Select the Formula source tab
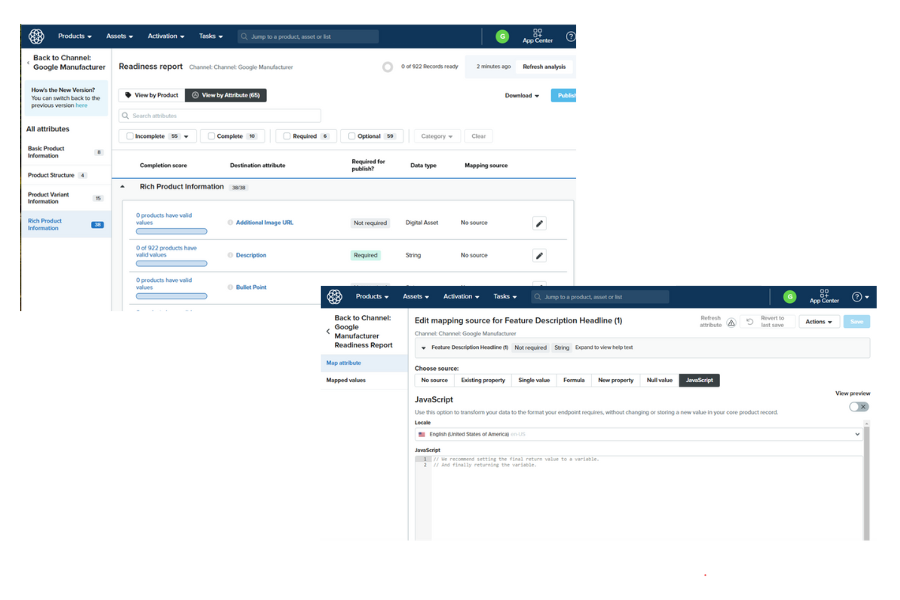 [574, 380]
